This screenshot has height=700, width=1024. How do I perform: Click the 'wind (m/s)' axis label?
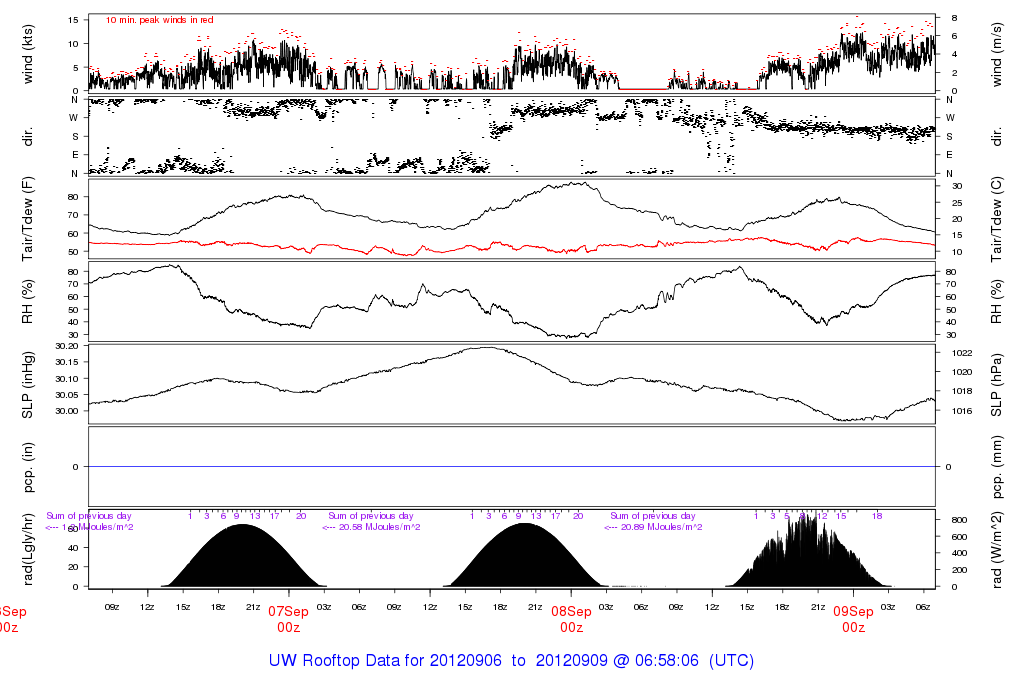point(997,54)
